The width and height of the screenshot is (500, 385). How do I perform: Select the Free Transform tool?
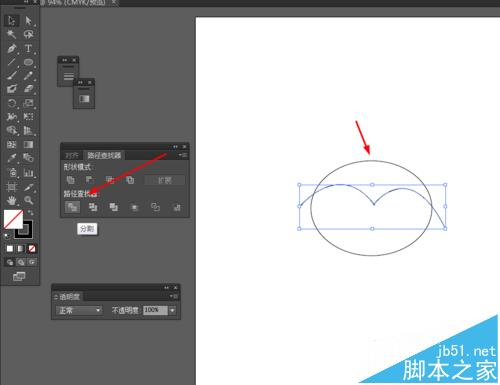tap(28, 116)
